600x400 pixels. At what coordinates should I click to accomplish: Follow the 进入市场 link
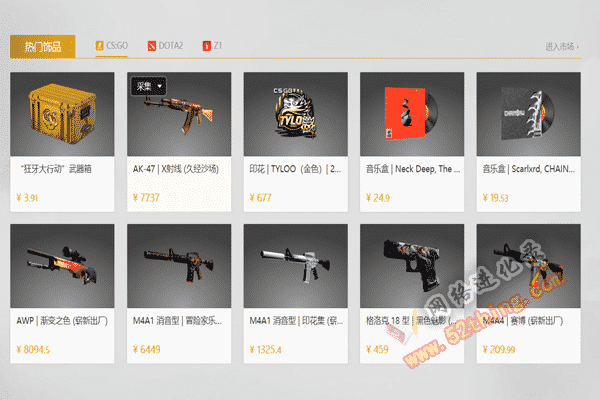coord(560,47)
